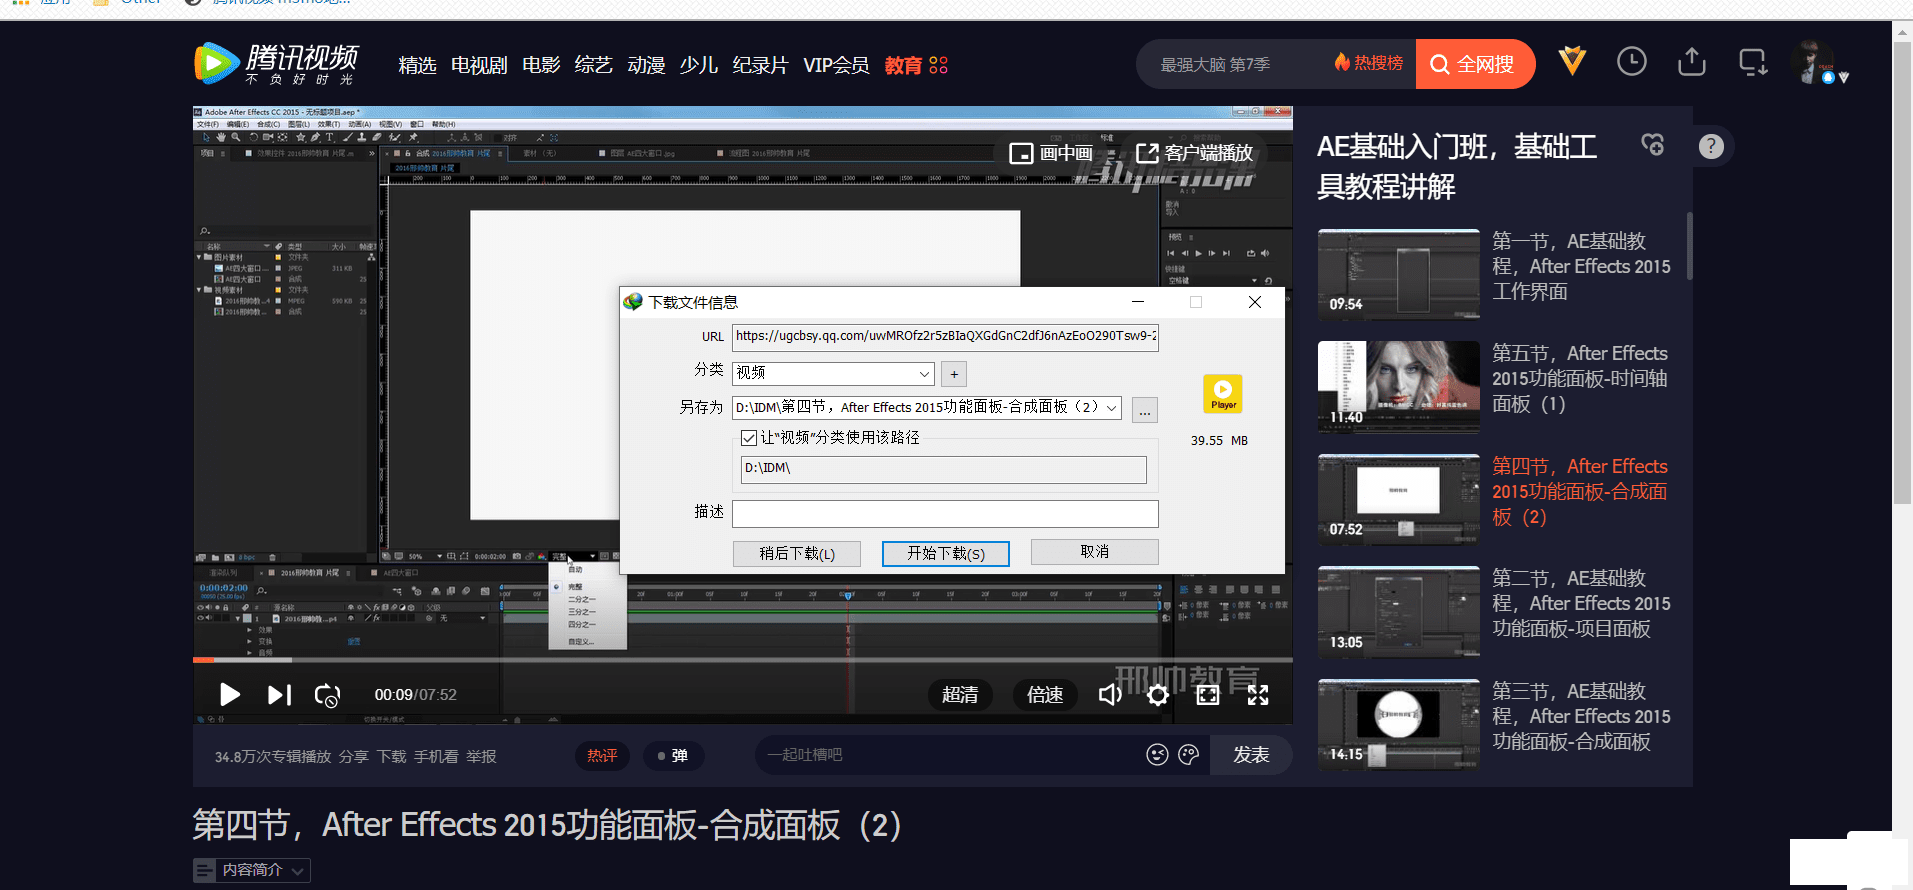Browse save location with ... button
The width and height of the screenshot is (1913, 890).
tap(1145, 410)
